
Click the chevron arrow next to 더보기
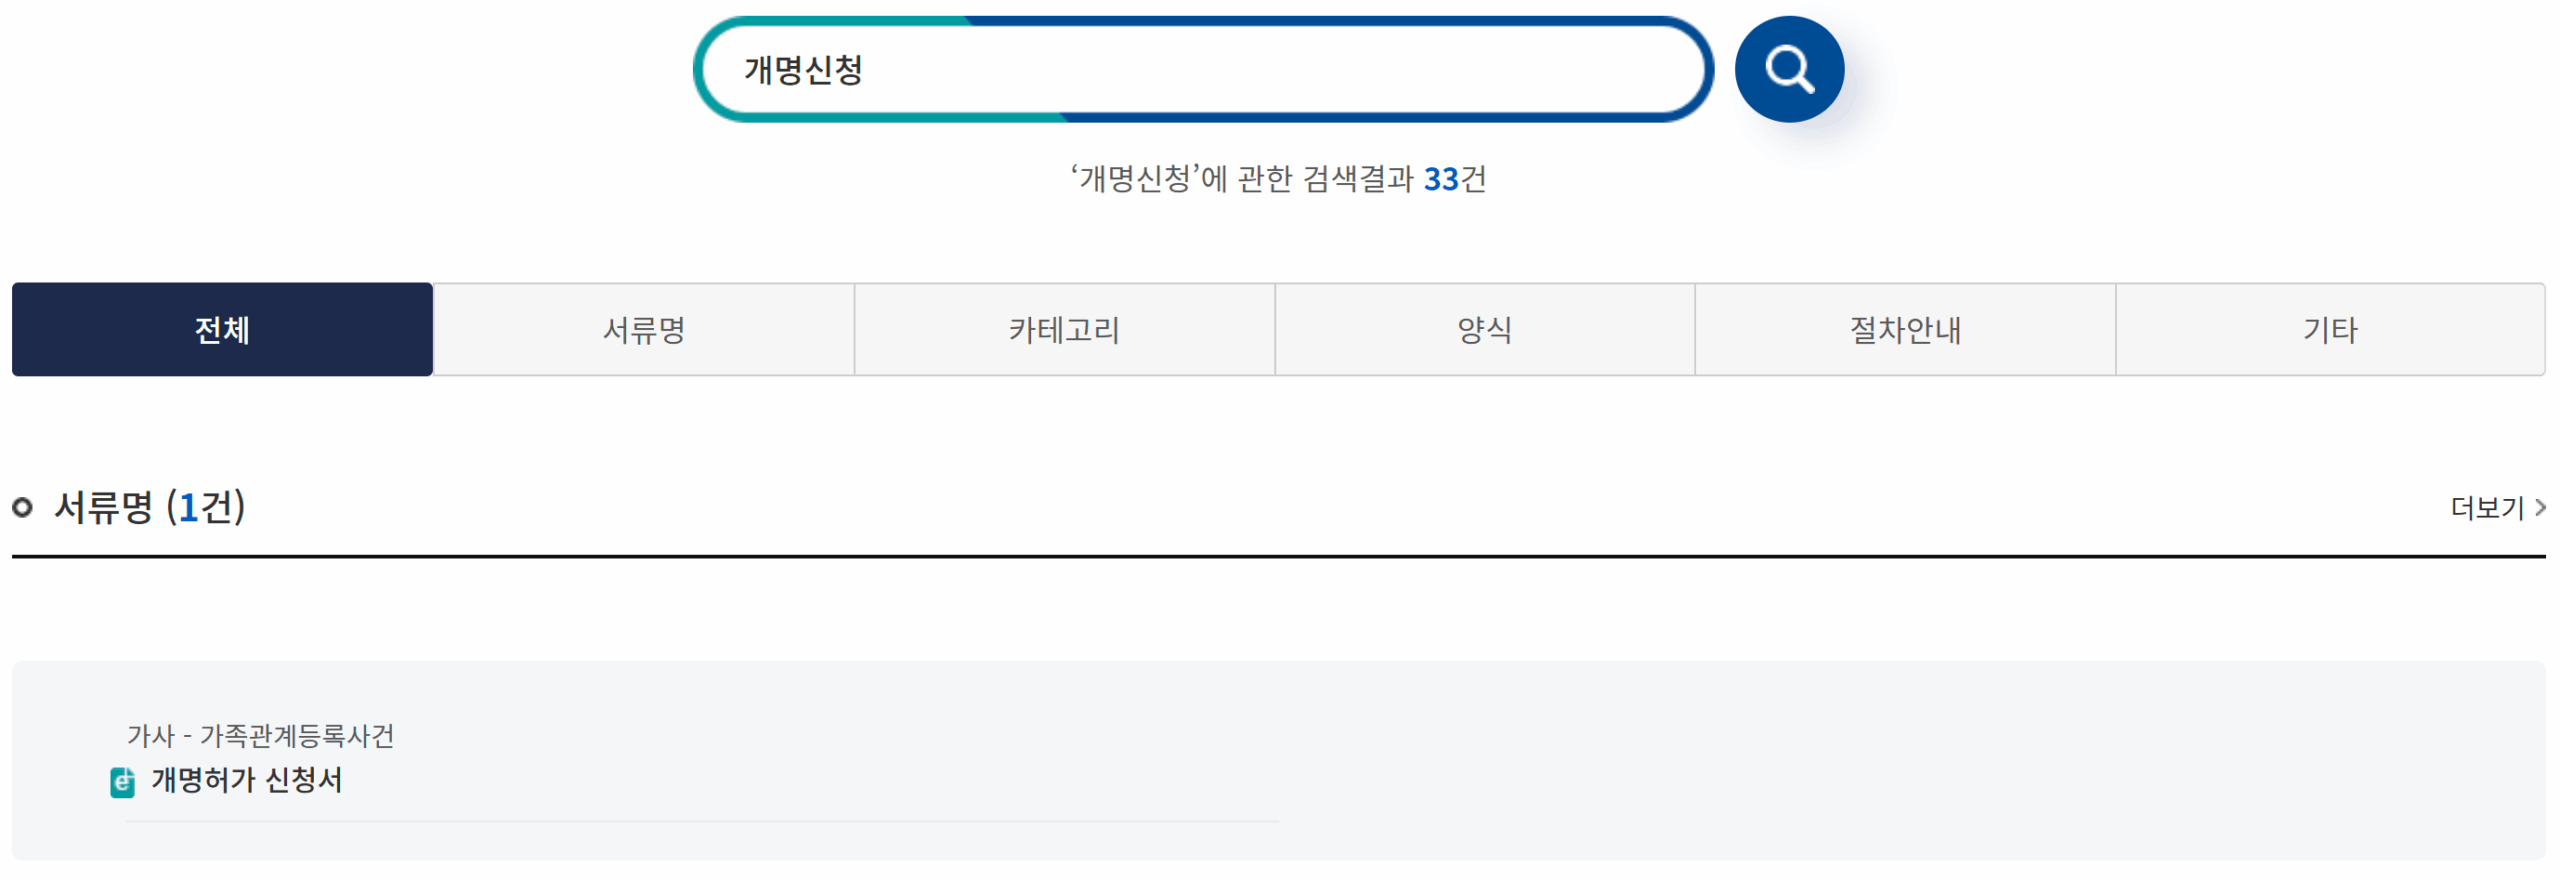point(2540,508)
